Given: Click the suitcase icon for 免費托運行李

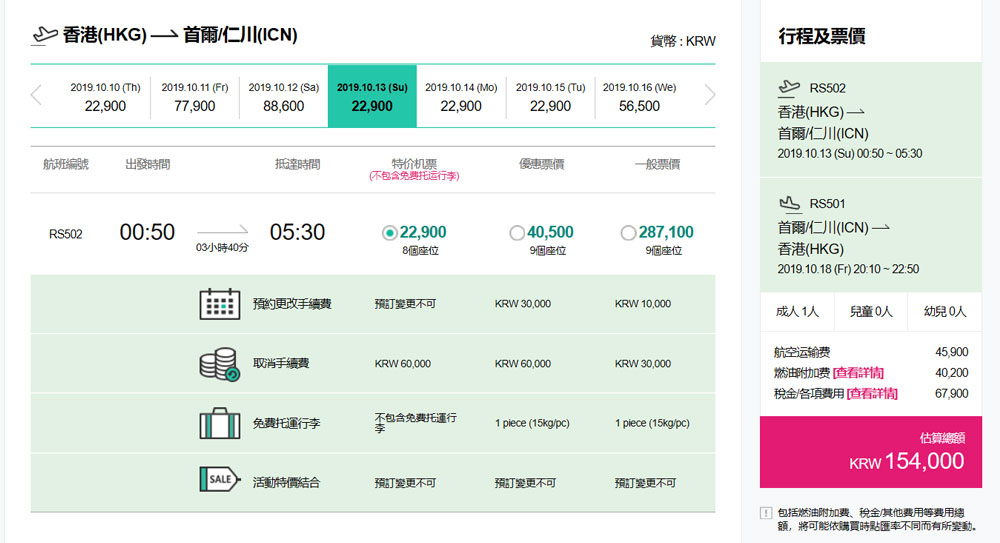Looking at the screenshot, I should pos(219,423).
